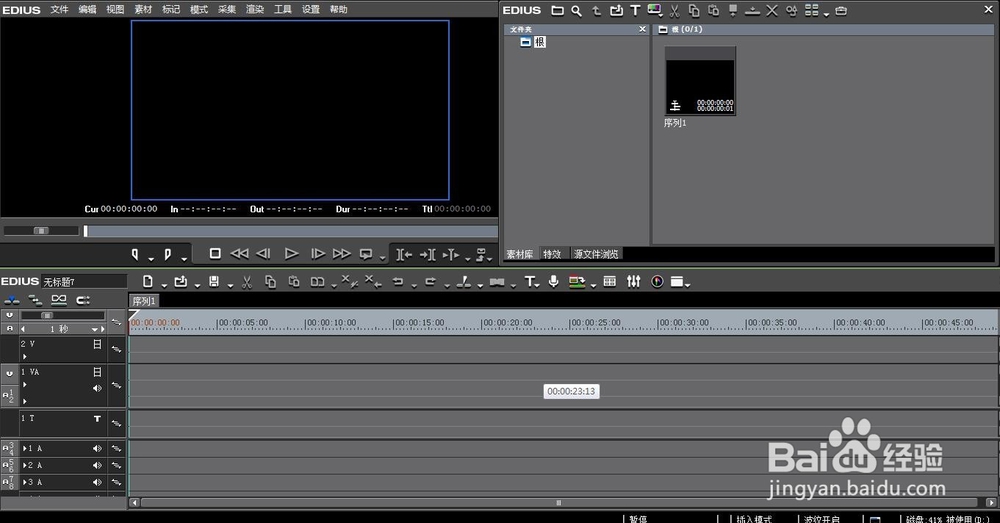1000x523 pixels.
Task: Toggle mute on the 3 A track
Action: pyautogui.click(x=97, y=482)
